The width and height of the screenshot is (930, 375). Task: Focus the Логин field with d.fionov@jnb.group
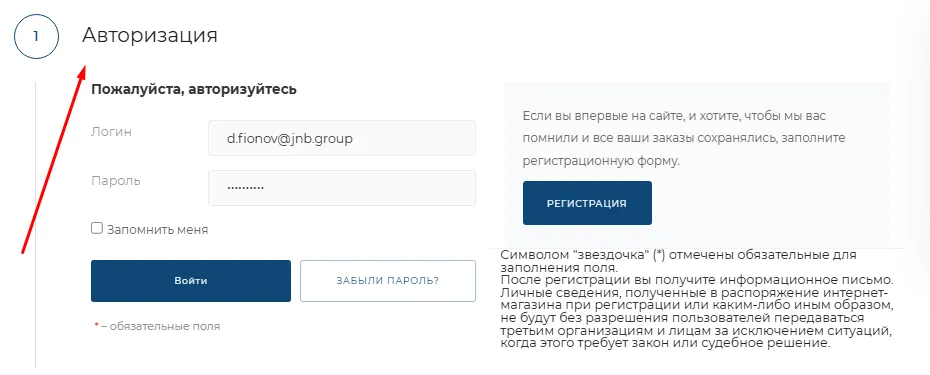tap(342, 138)
